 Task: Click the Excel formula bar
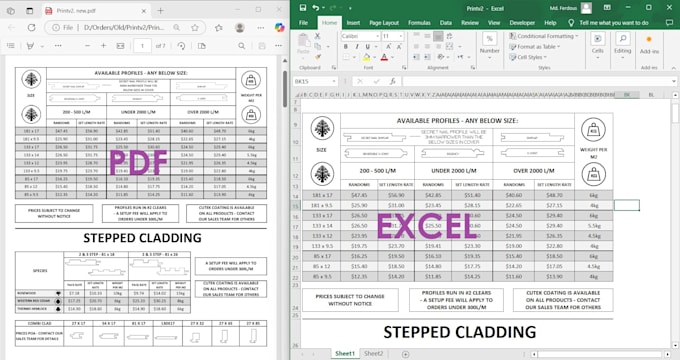pyautogui.click(x=537, y=81)
